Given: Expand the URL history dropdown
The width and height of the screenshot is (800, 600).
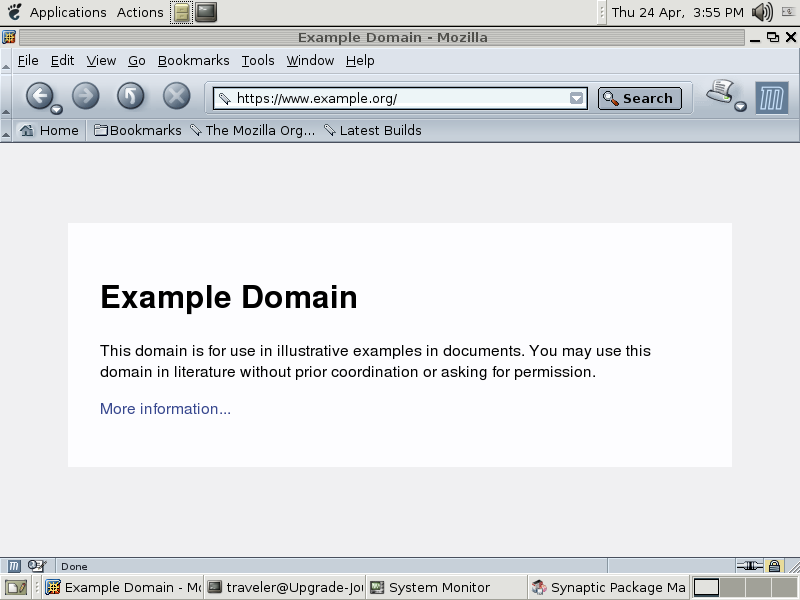Looking at the screenshot, I should pyautogui.click(x=576, y=98).
